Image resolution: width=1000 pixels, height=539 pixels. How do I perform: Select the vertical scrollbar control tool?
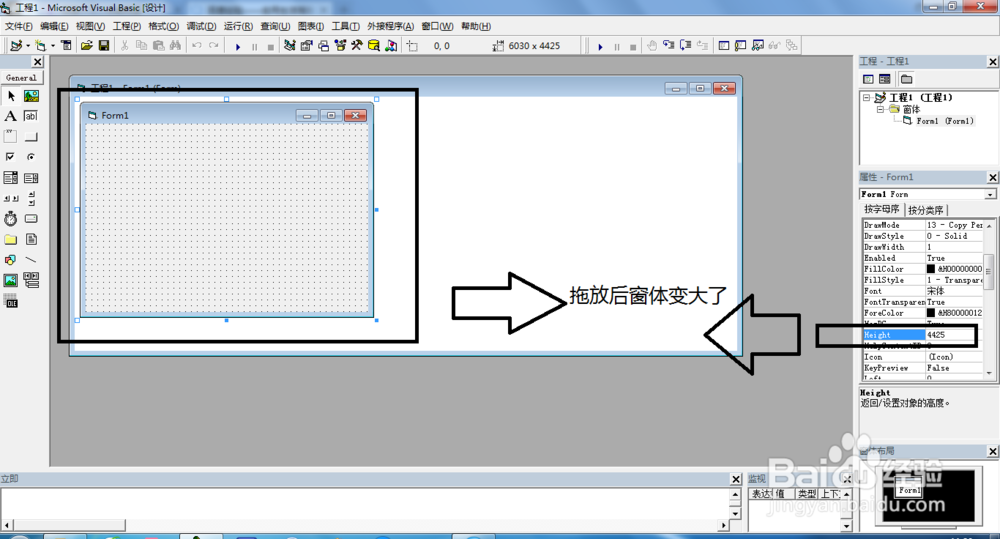[x=31, y=198]
